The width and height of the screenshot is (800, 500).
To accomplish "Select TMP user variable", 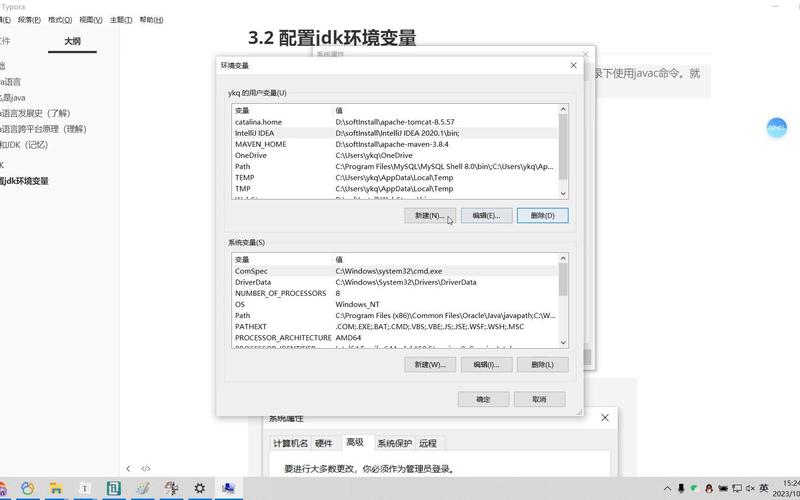I will 395,189.
